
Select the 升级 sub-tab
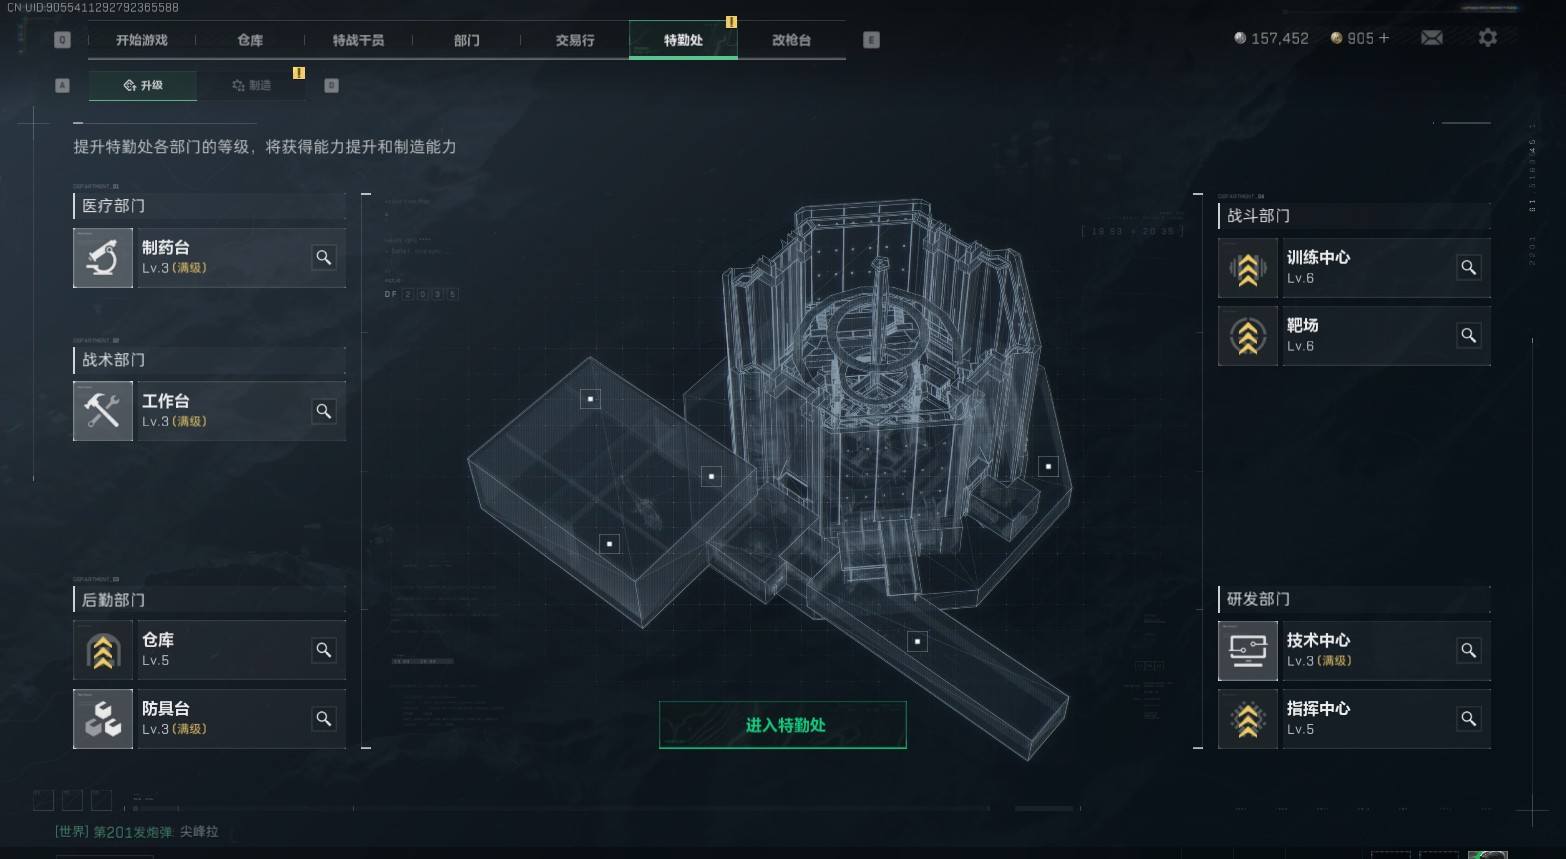click(143, 85)
